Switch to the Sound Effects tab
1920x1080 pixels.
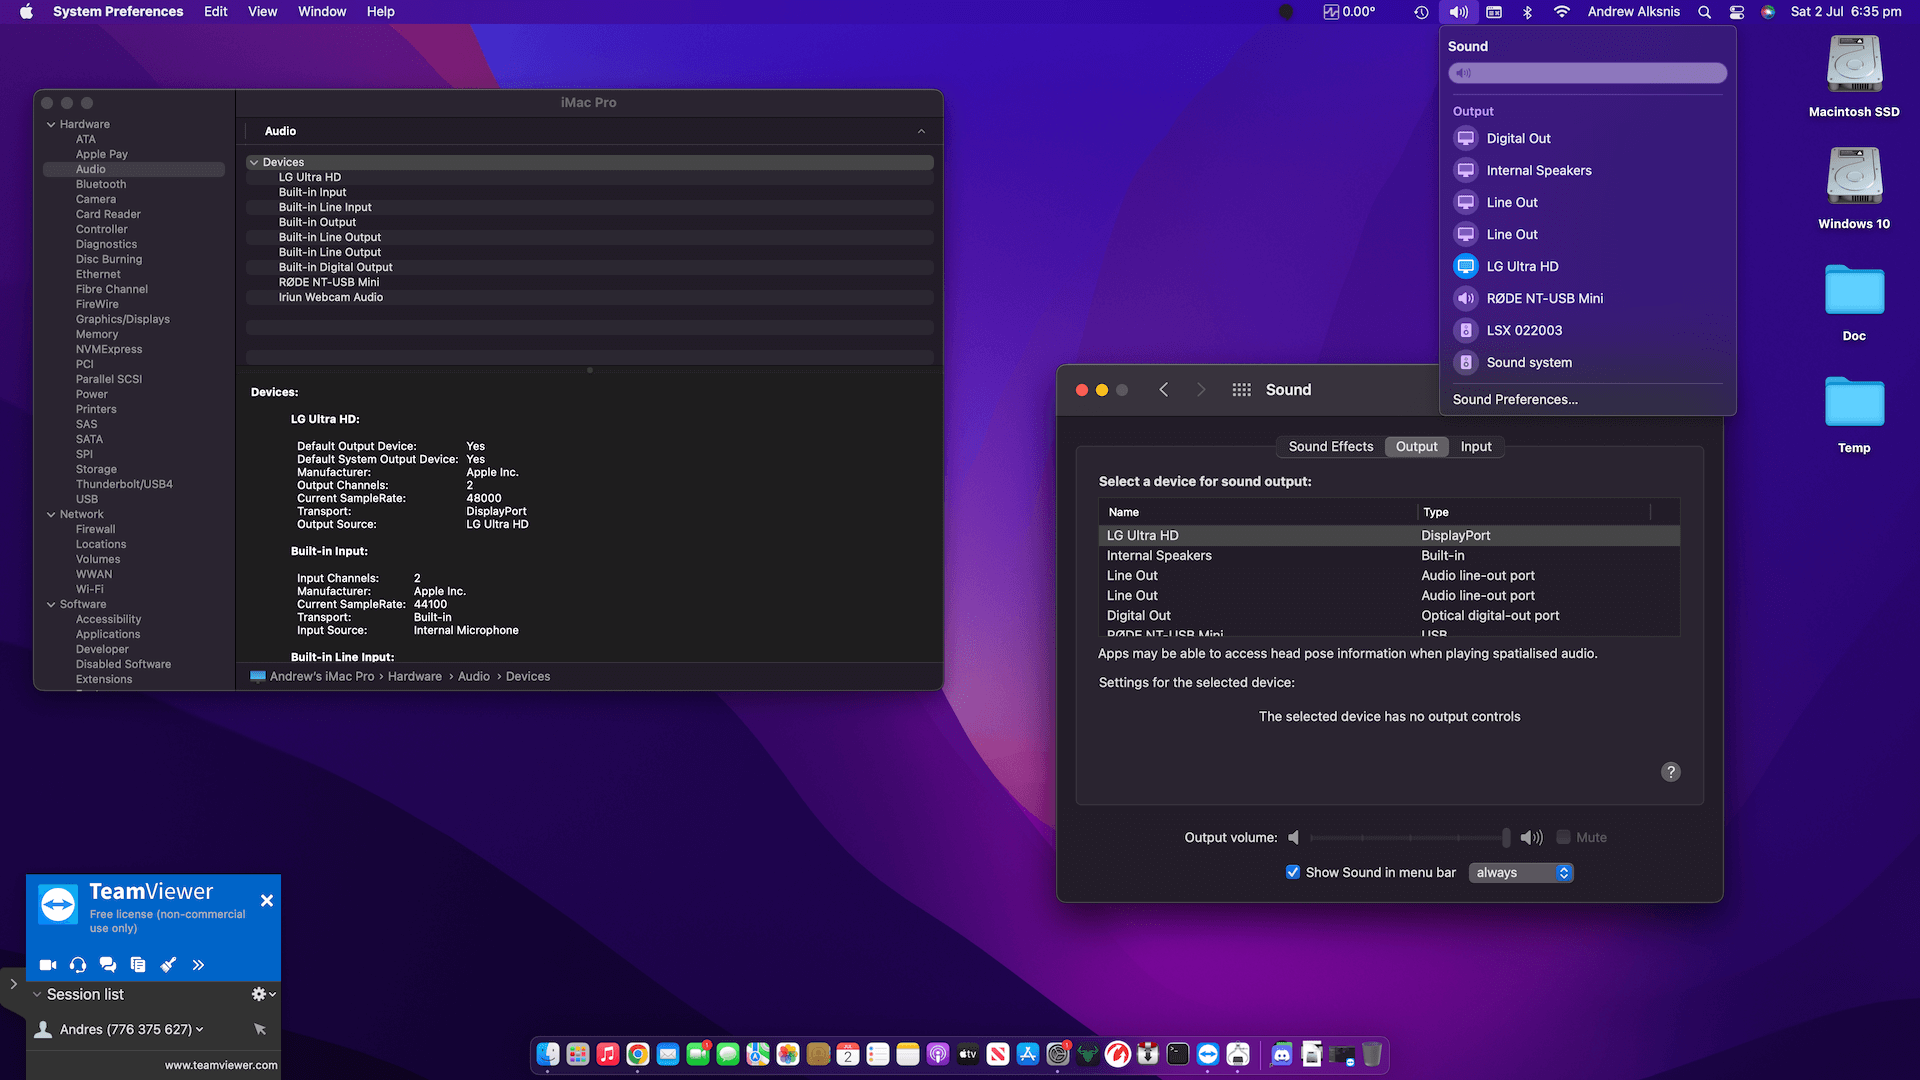[1330, 446]
